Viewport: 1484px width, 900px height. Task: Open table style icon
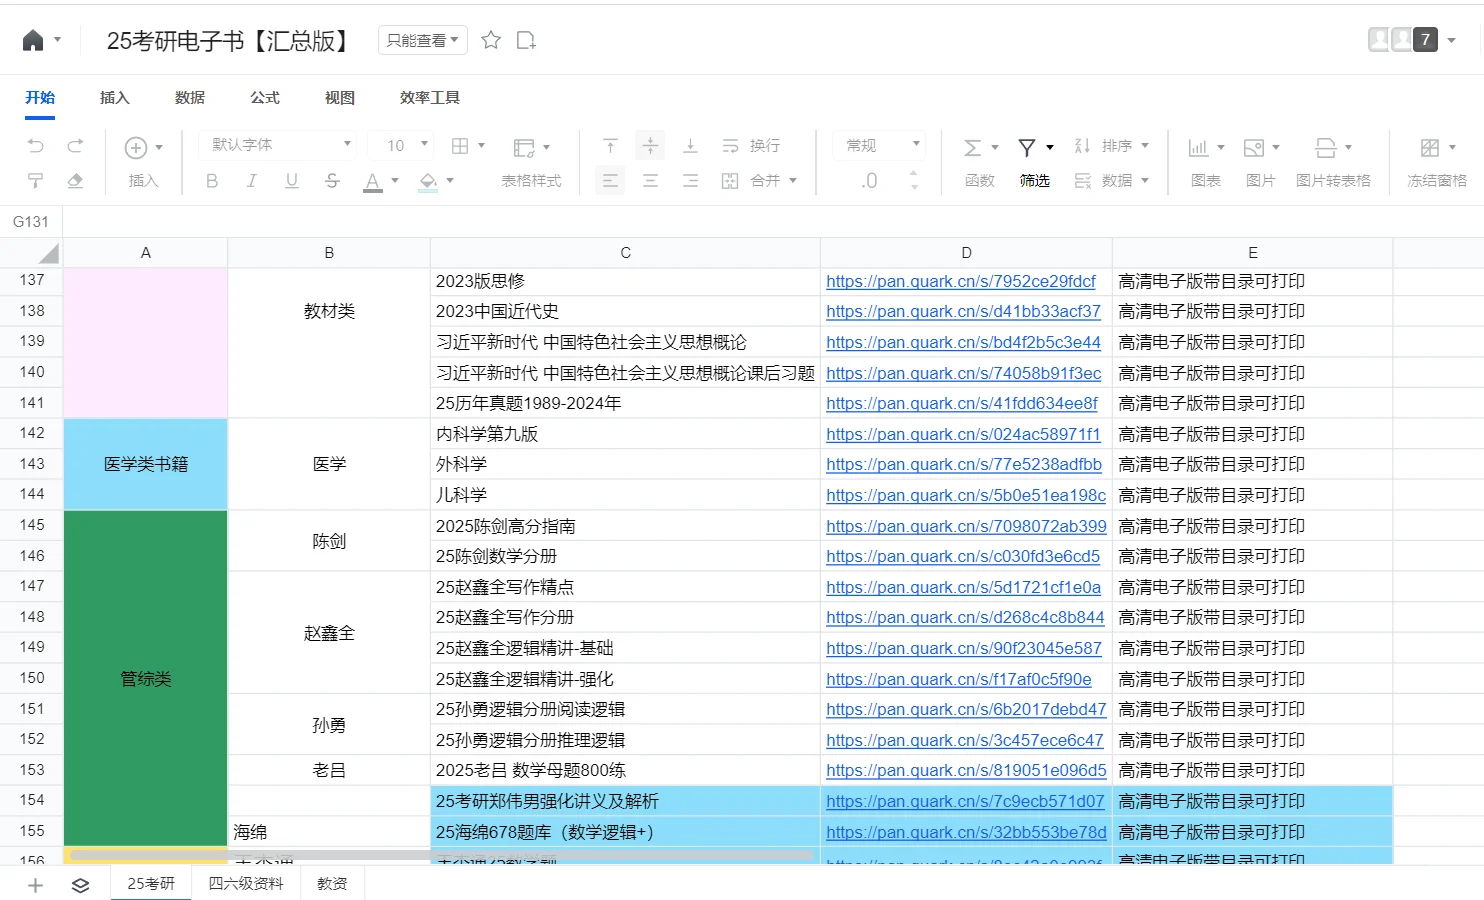524,148
